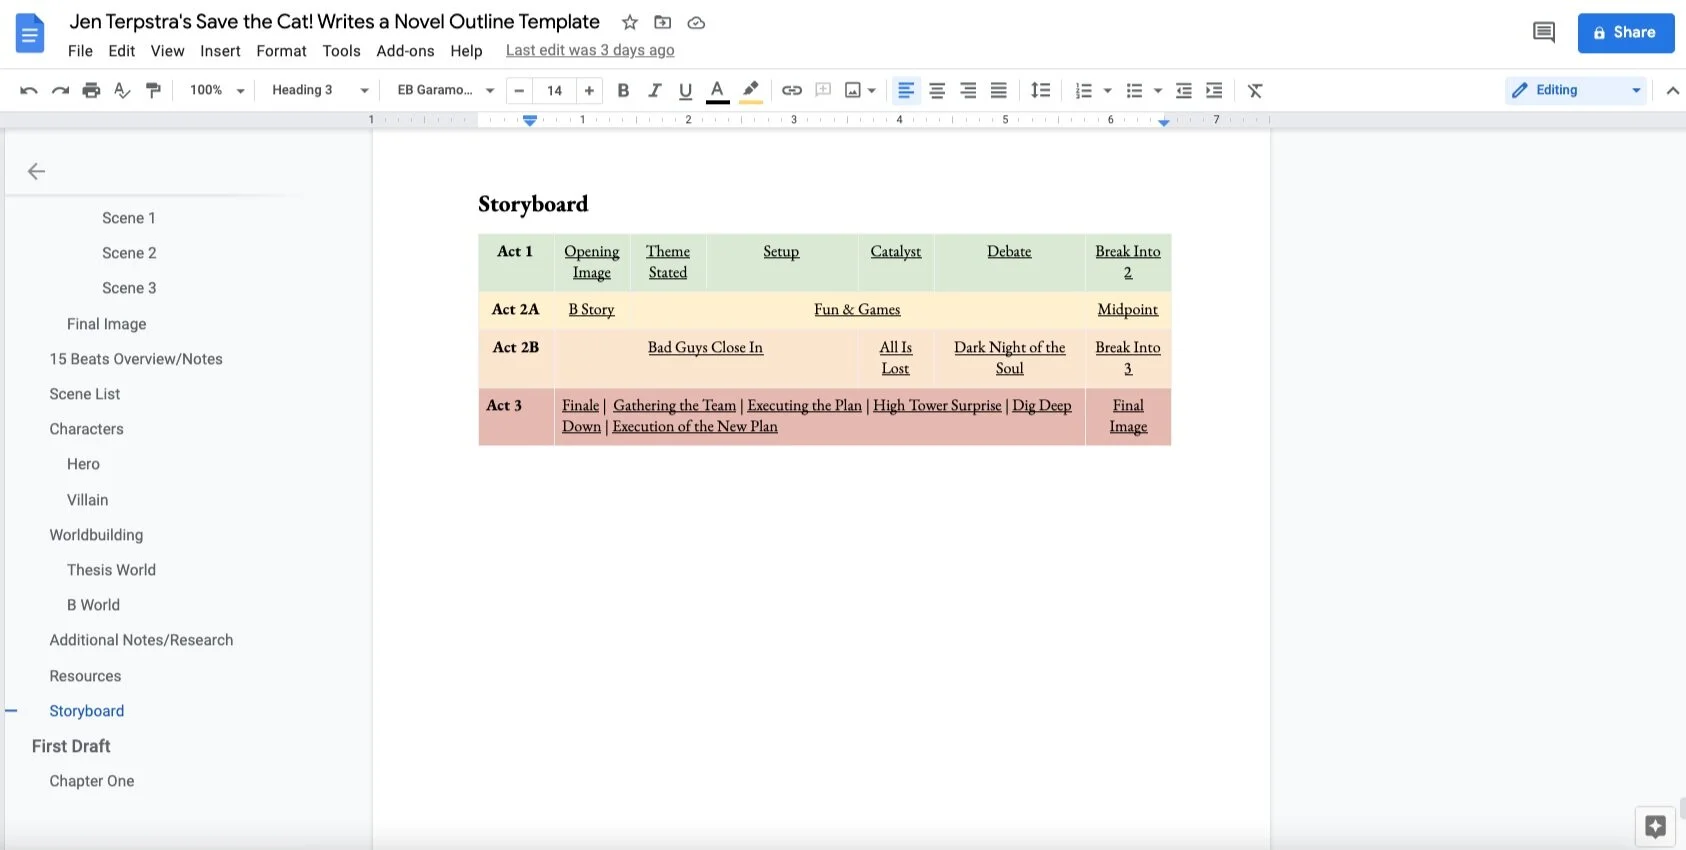
Task: Click the Undo arrow icon
Action: point(28,90)
